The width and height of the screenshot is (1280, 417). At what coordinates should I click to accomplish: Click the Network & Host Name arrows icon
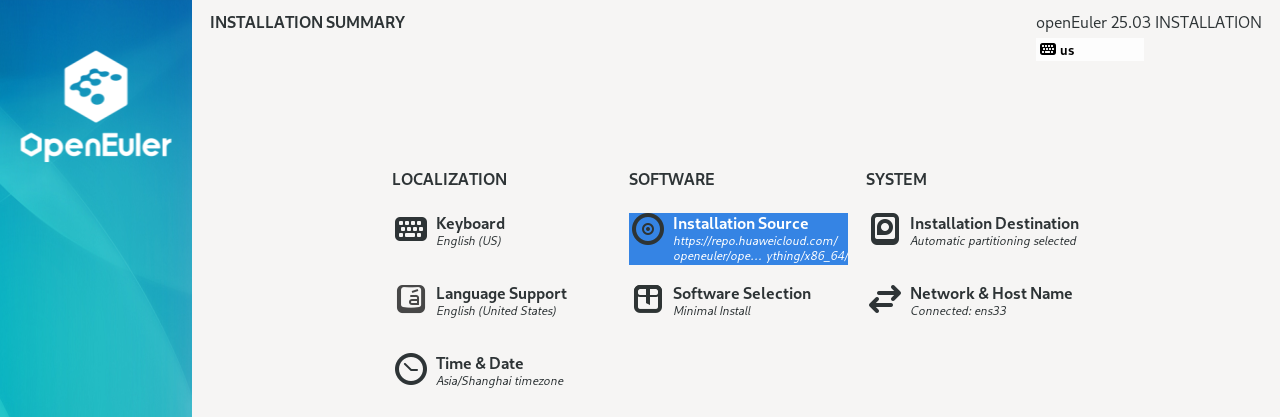(885, 299)
